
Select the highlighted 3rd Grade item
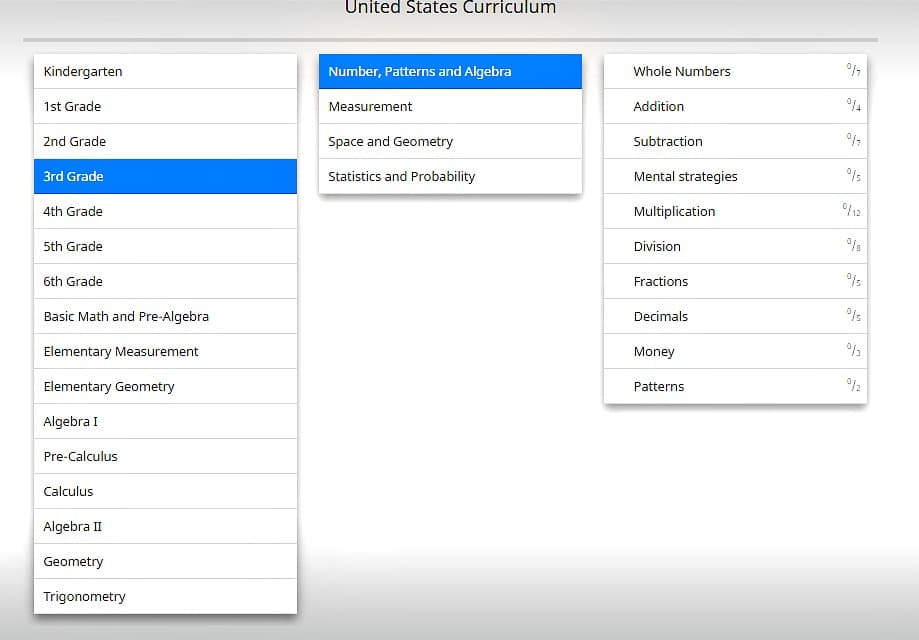[x=165, y=176]
